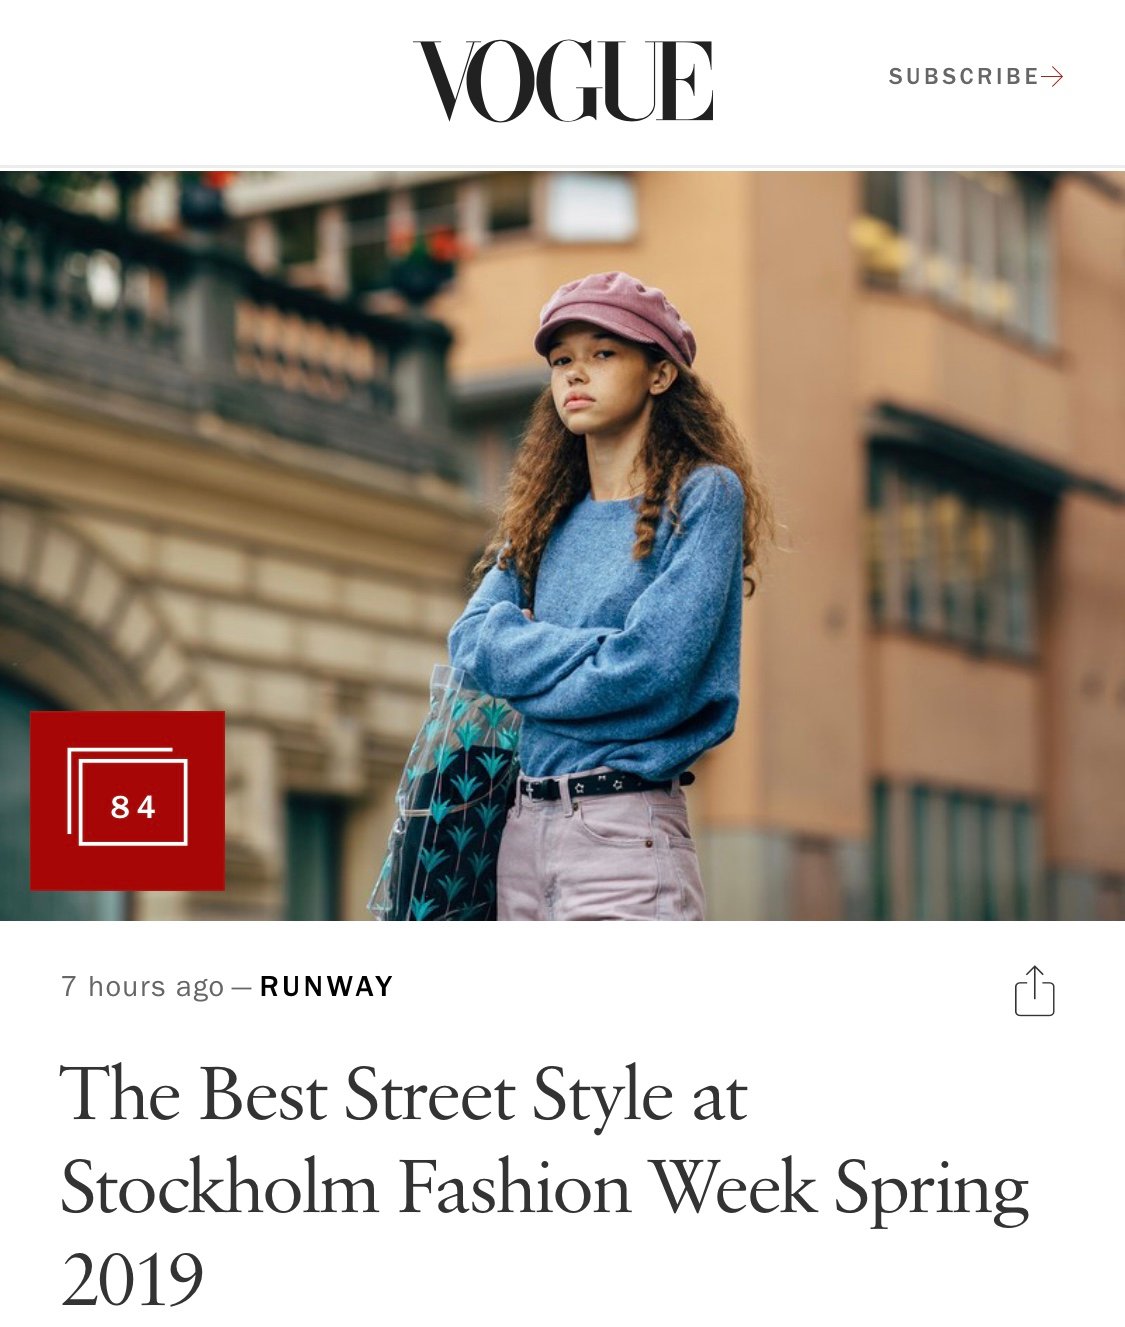Click the '7 hours ago' timestamp
This screenshot has width=1125, height=1327.
[x=142, y=987]
